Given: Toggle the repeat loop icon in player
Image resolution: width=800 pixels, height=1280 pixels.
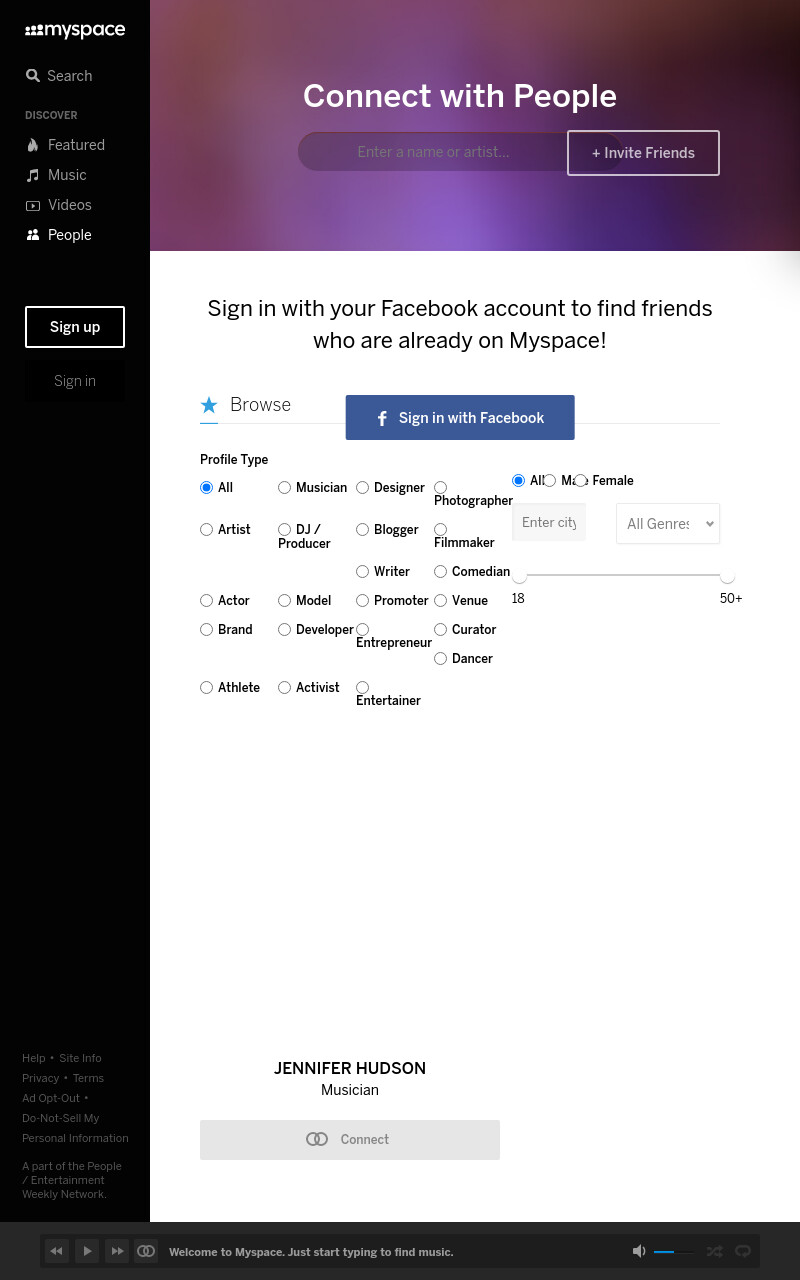Looking at the screenshot, I should click(743, 1251).
